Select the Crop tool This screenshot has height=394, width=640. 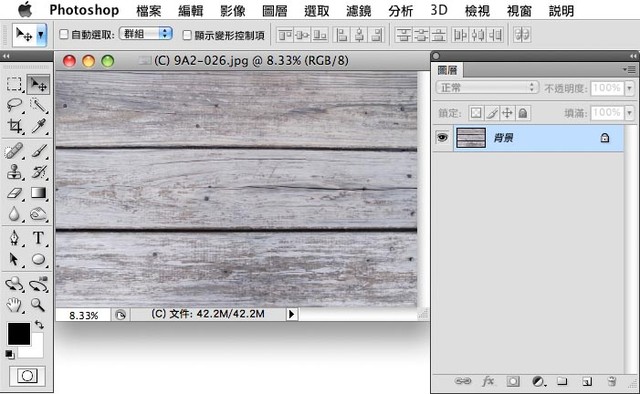[14, 126]
